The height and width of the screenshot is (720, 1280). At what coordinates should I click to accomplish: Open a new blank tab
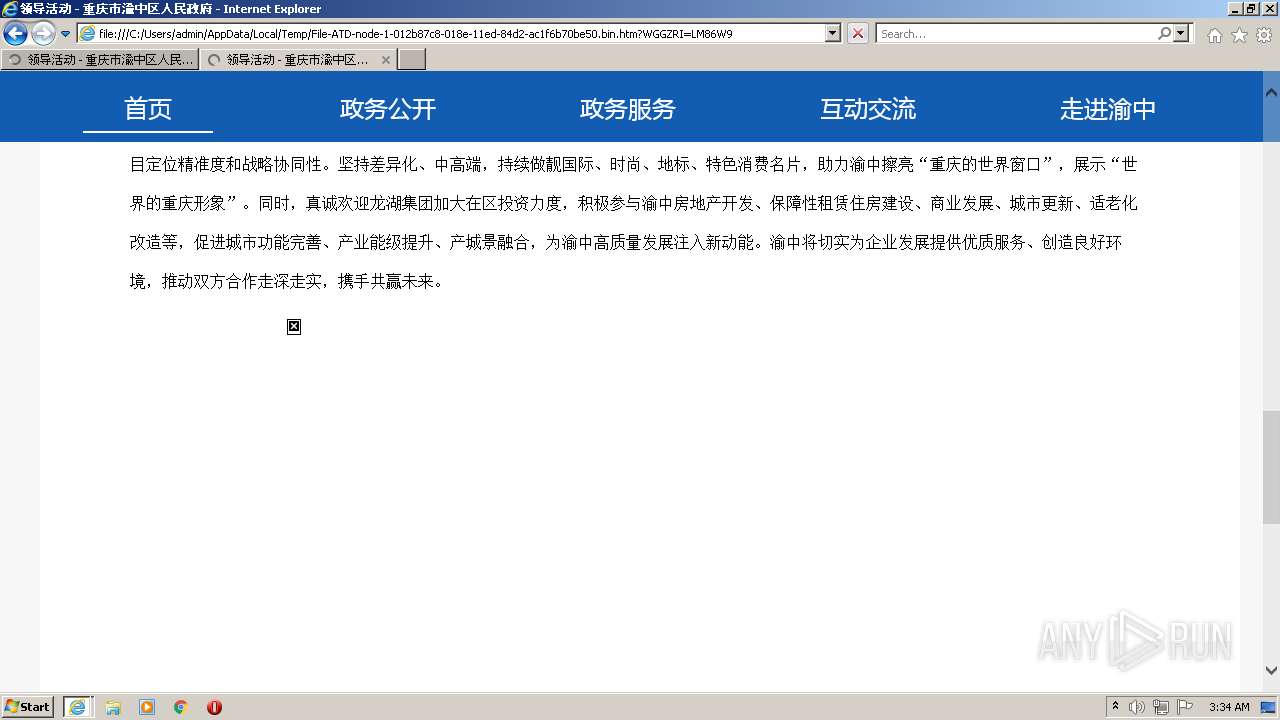(x=412, y=59)
